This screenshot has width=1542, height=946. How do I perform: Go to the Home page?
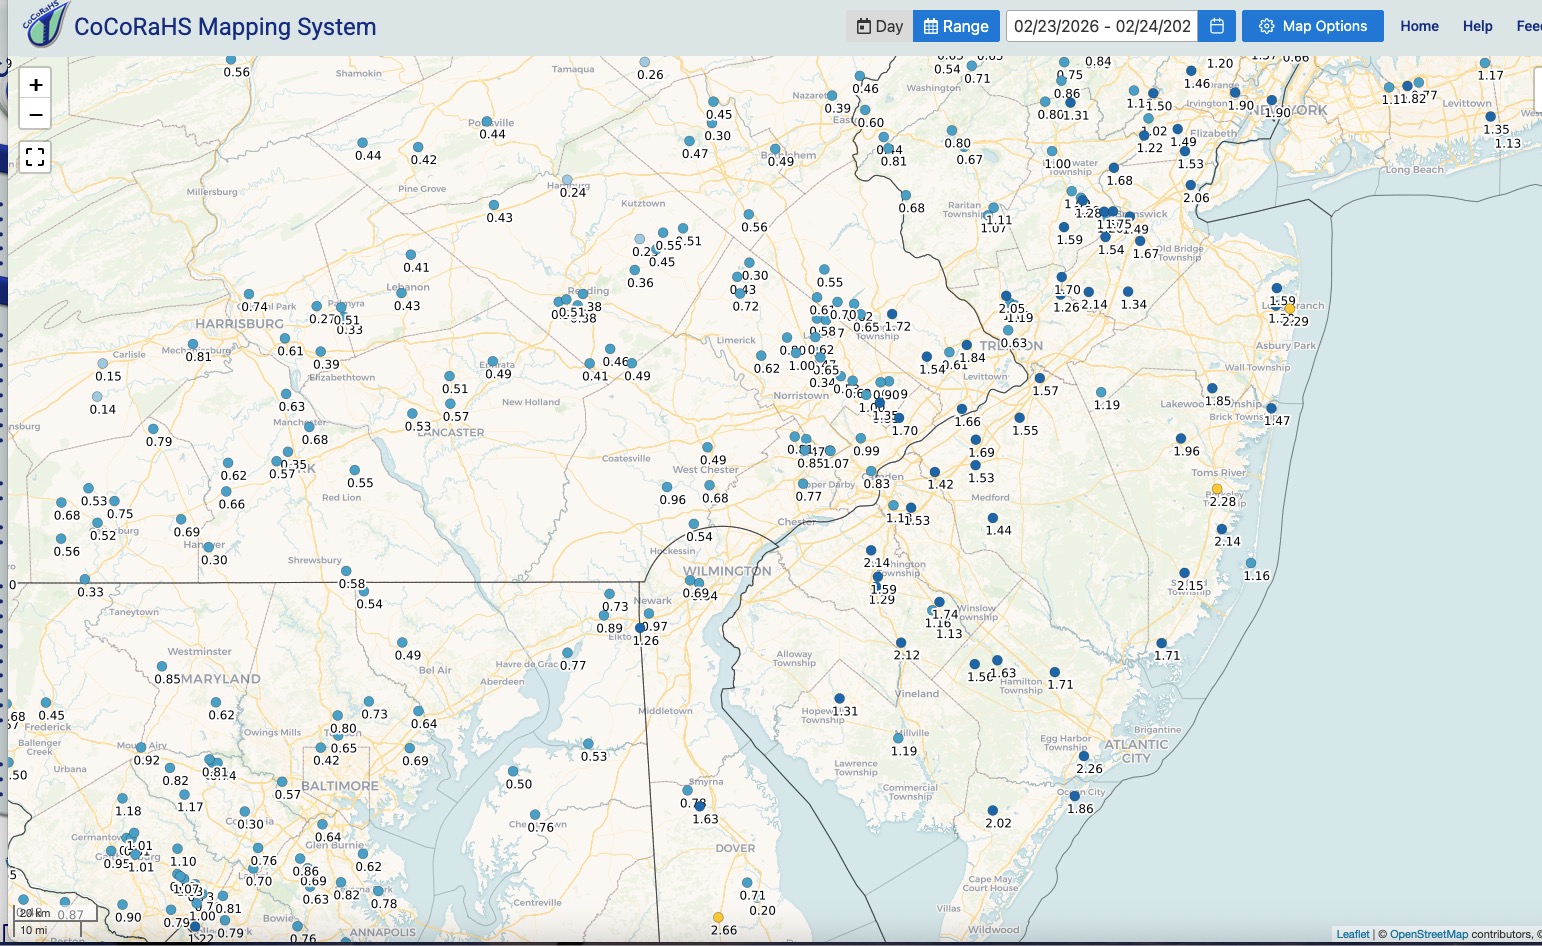click(x=1419, y=26)
